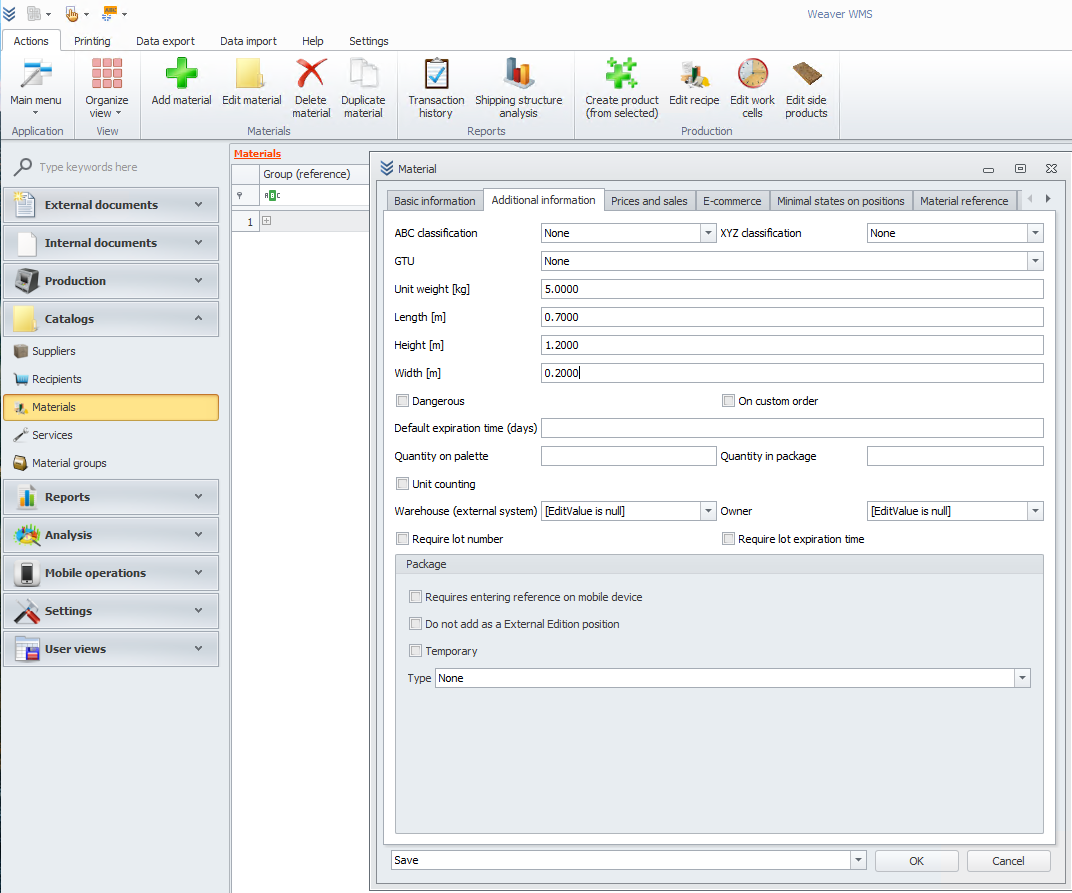
Task: Open the Save action dropdown arrow
Action: [858, 860]
